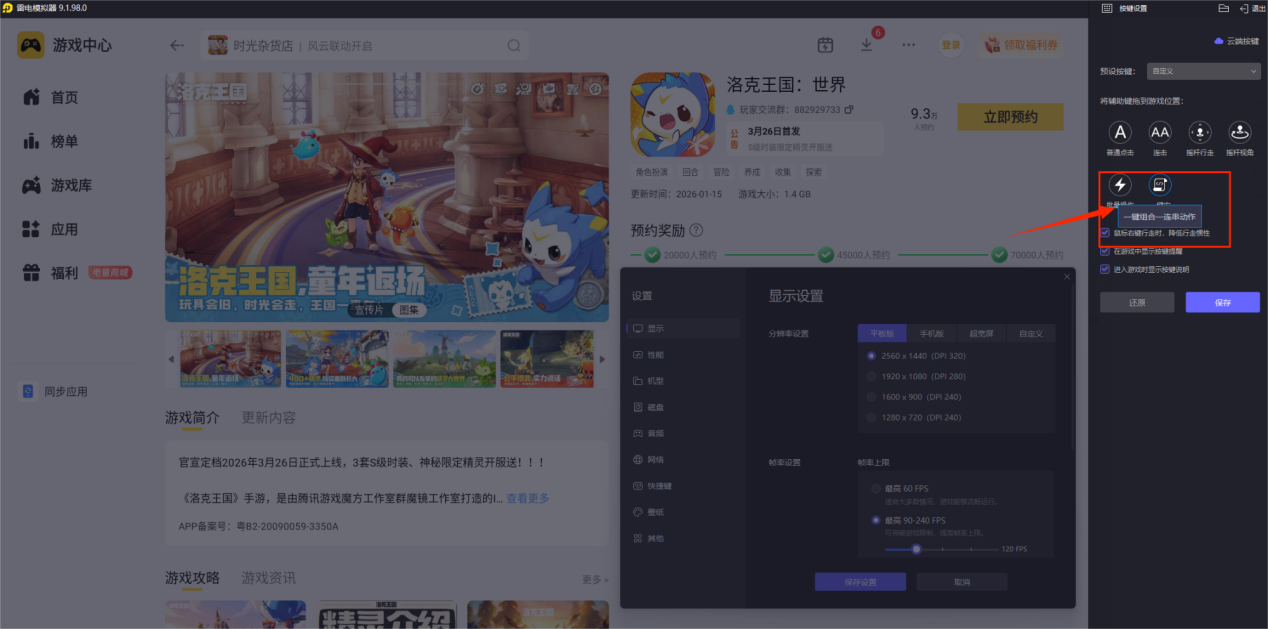Viewport: 1268px width, 629px height.
Task: Click 取消 in the settings dialog
Action: [x=962, y=581]
